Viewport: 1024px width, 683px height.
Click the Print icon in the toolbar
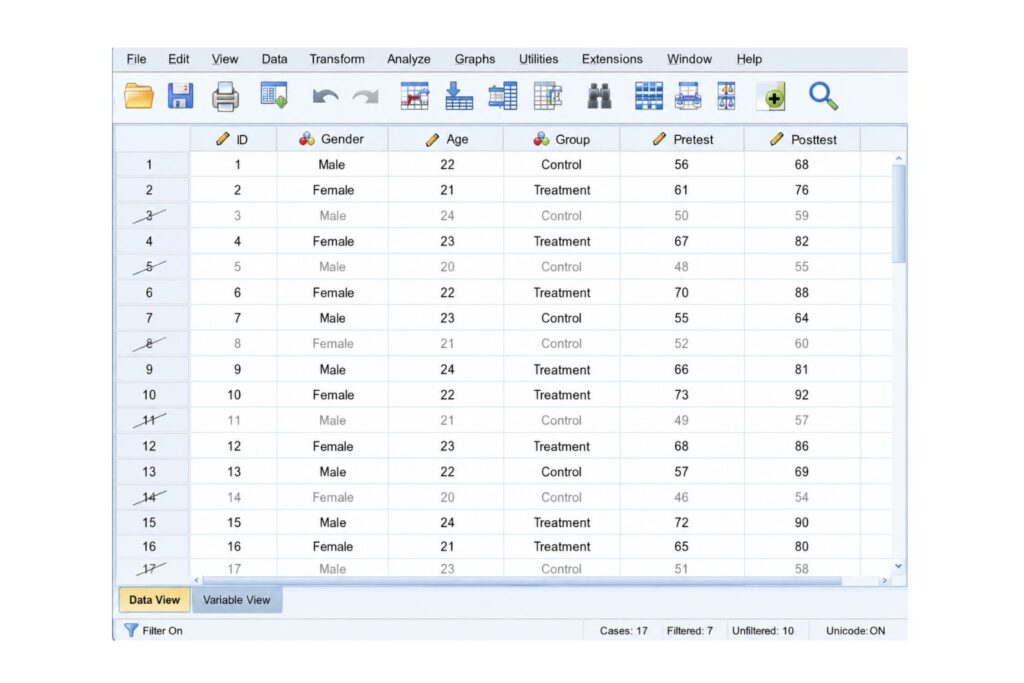[225, 97]
